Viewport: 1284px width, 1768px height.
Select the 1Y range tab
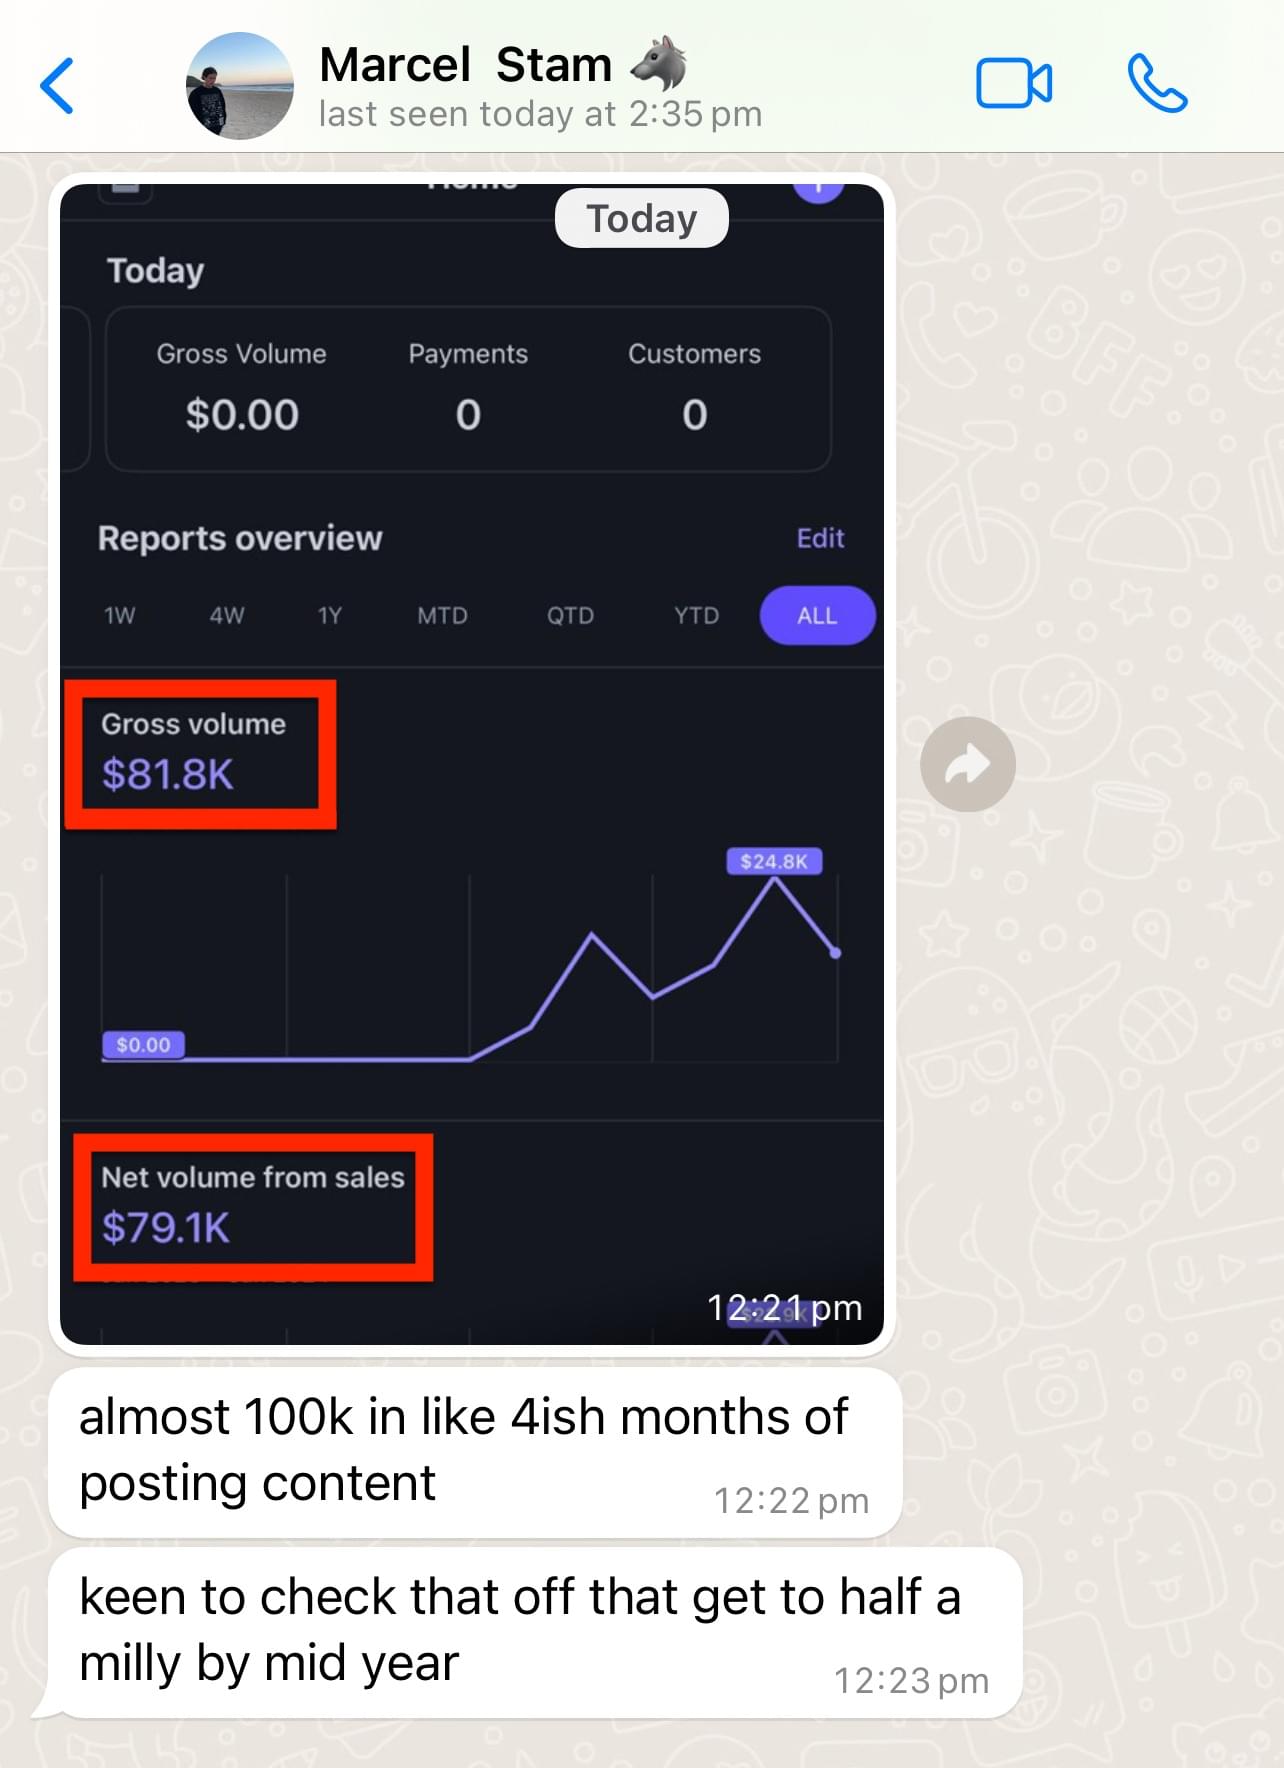point(330,615)
